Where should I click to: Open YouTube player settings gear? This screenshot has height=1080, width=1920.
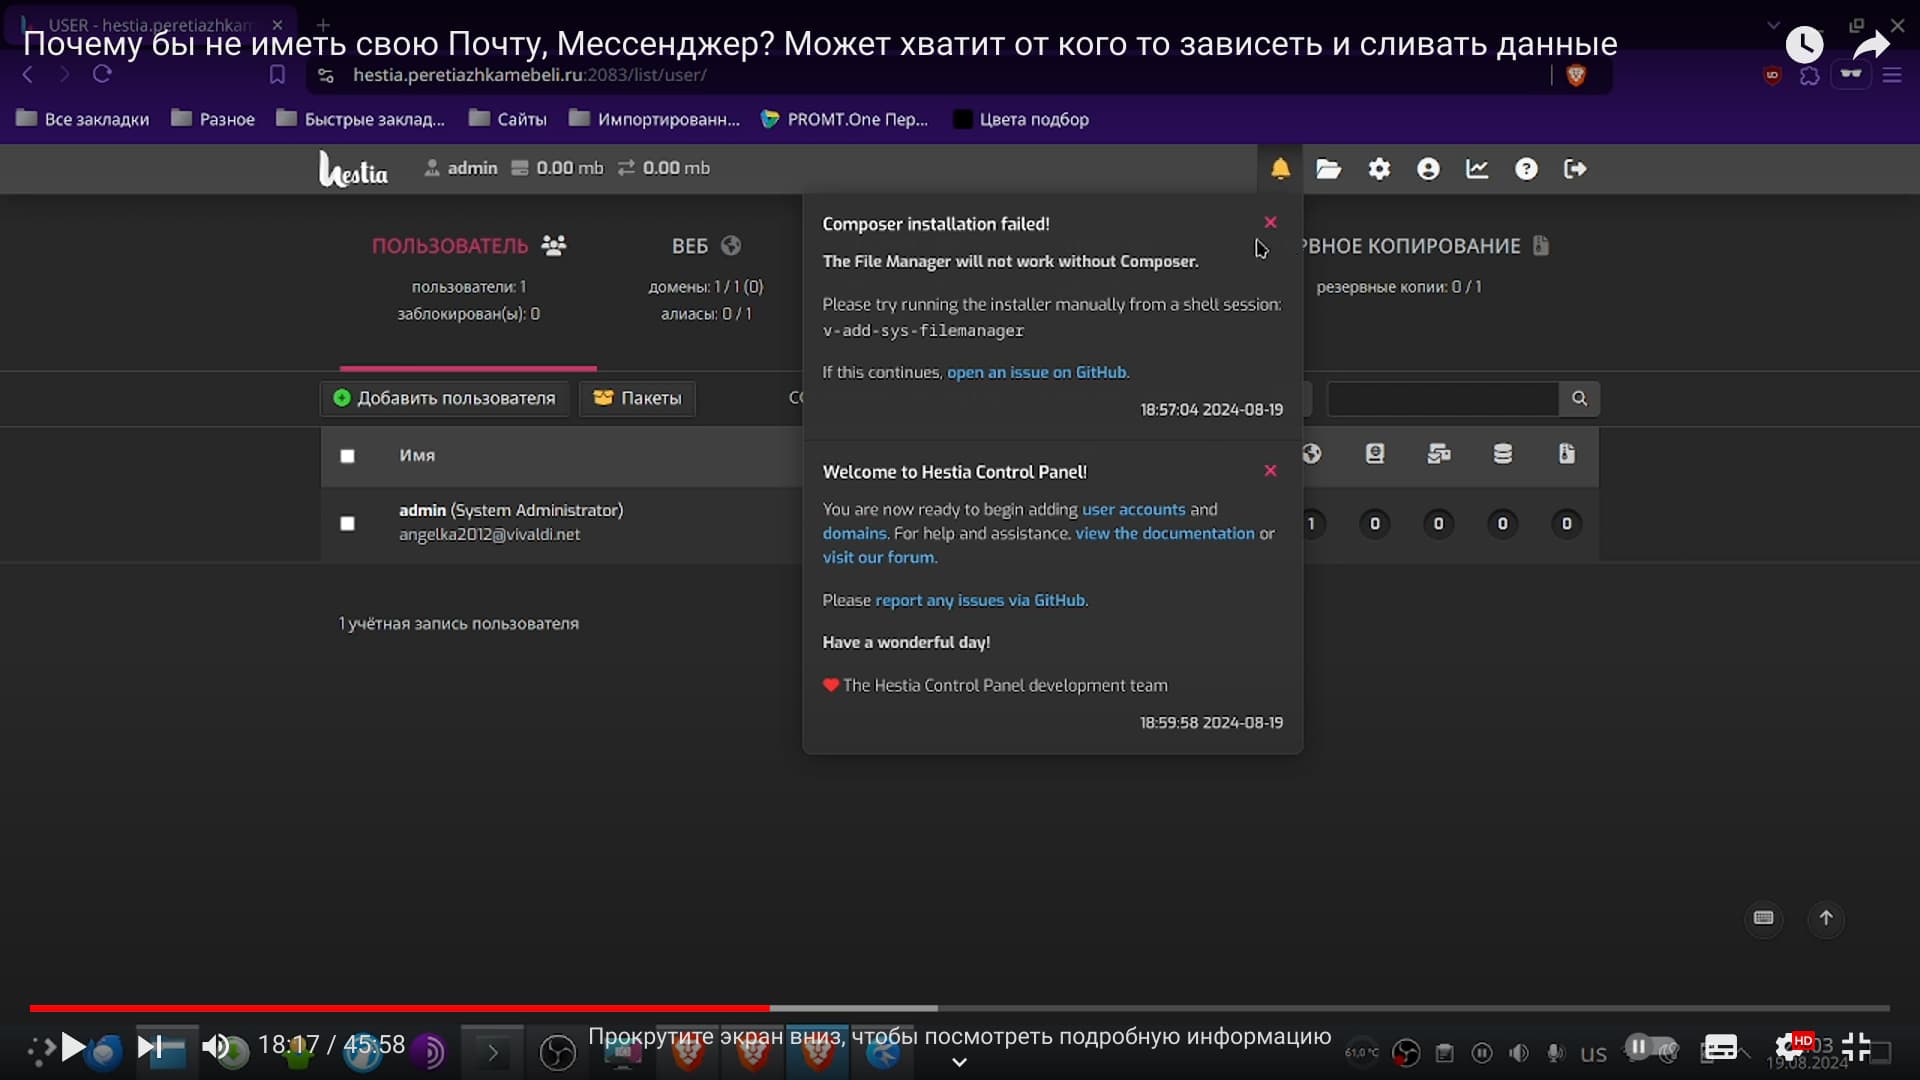(x=1789, y=1048)
